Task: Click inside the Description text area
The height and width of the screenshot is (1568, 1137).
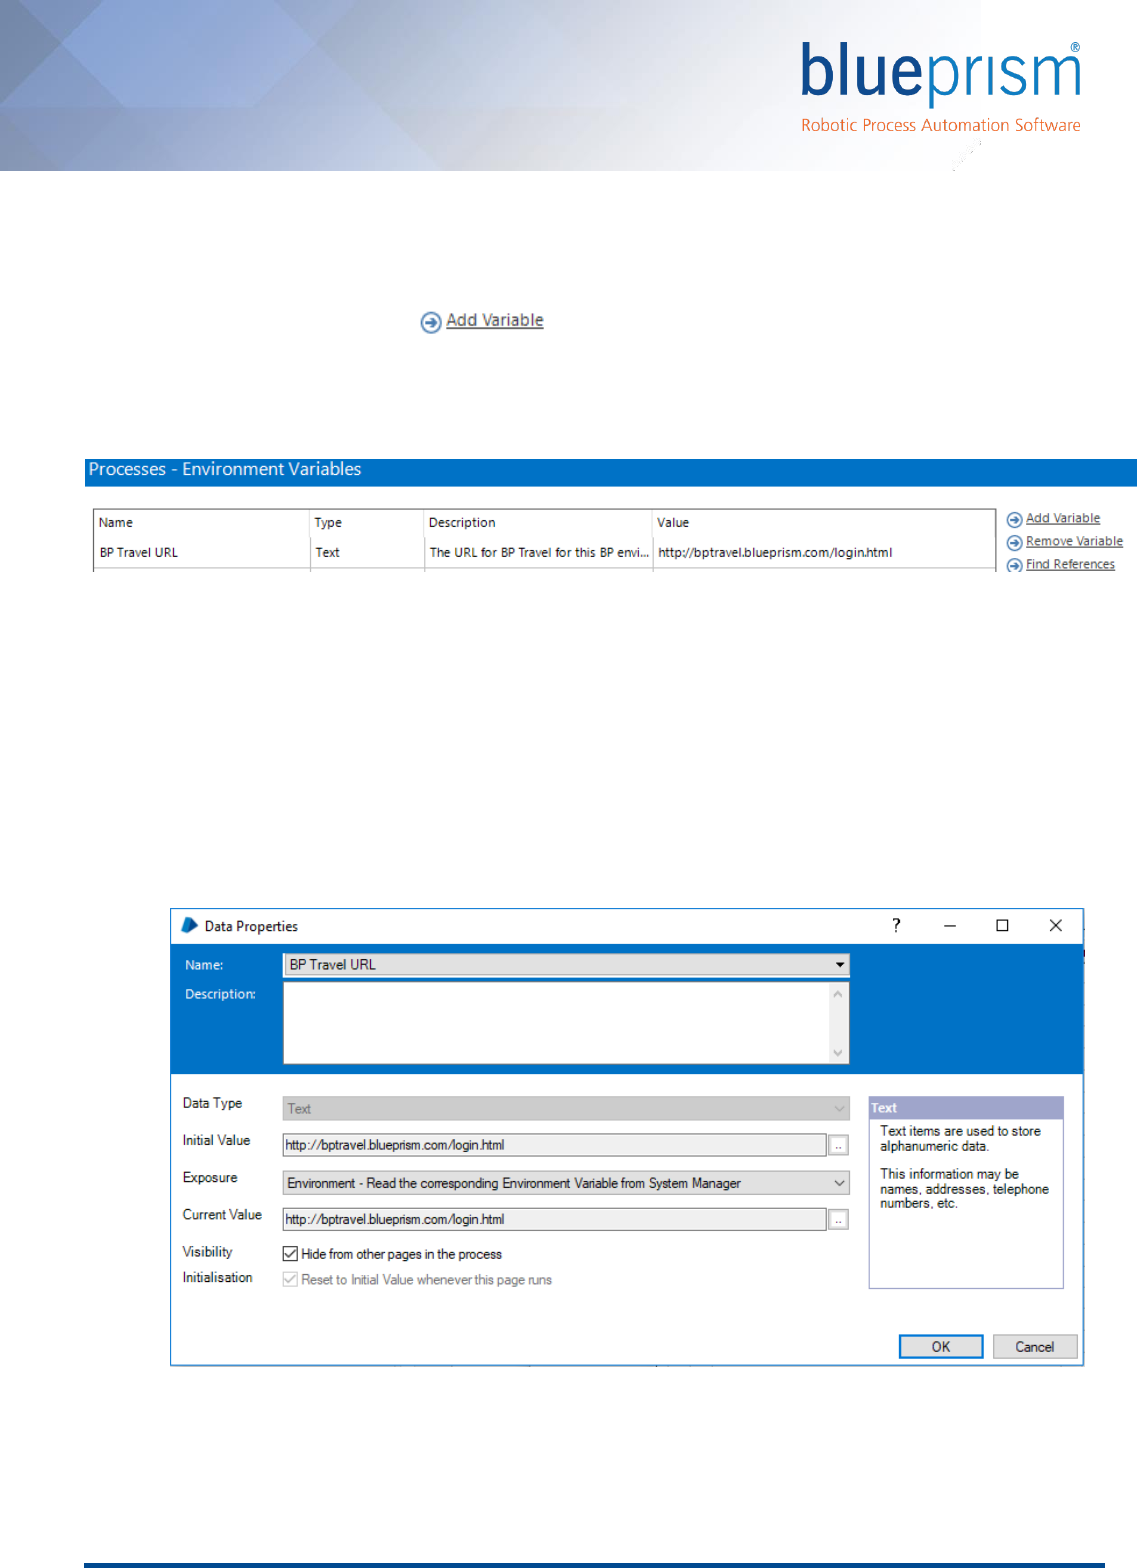Action: 556,1023
